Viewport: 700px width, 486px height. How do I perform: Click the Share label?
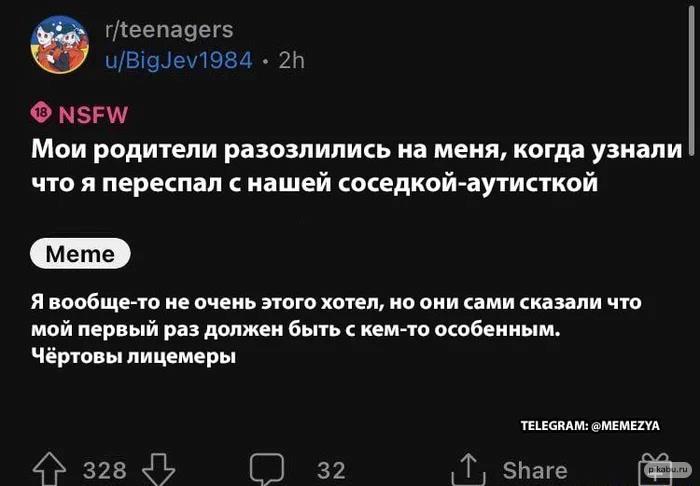[x=535, y=470]
